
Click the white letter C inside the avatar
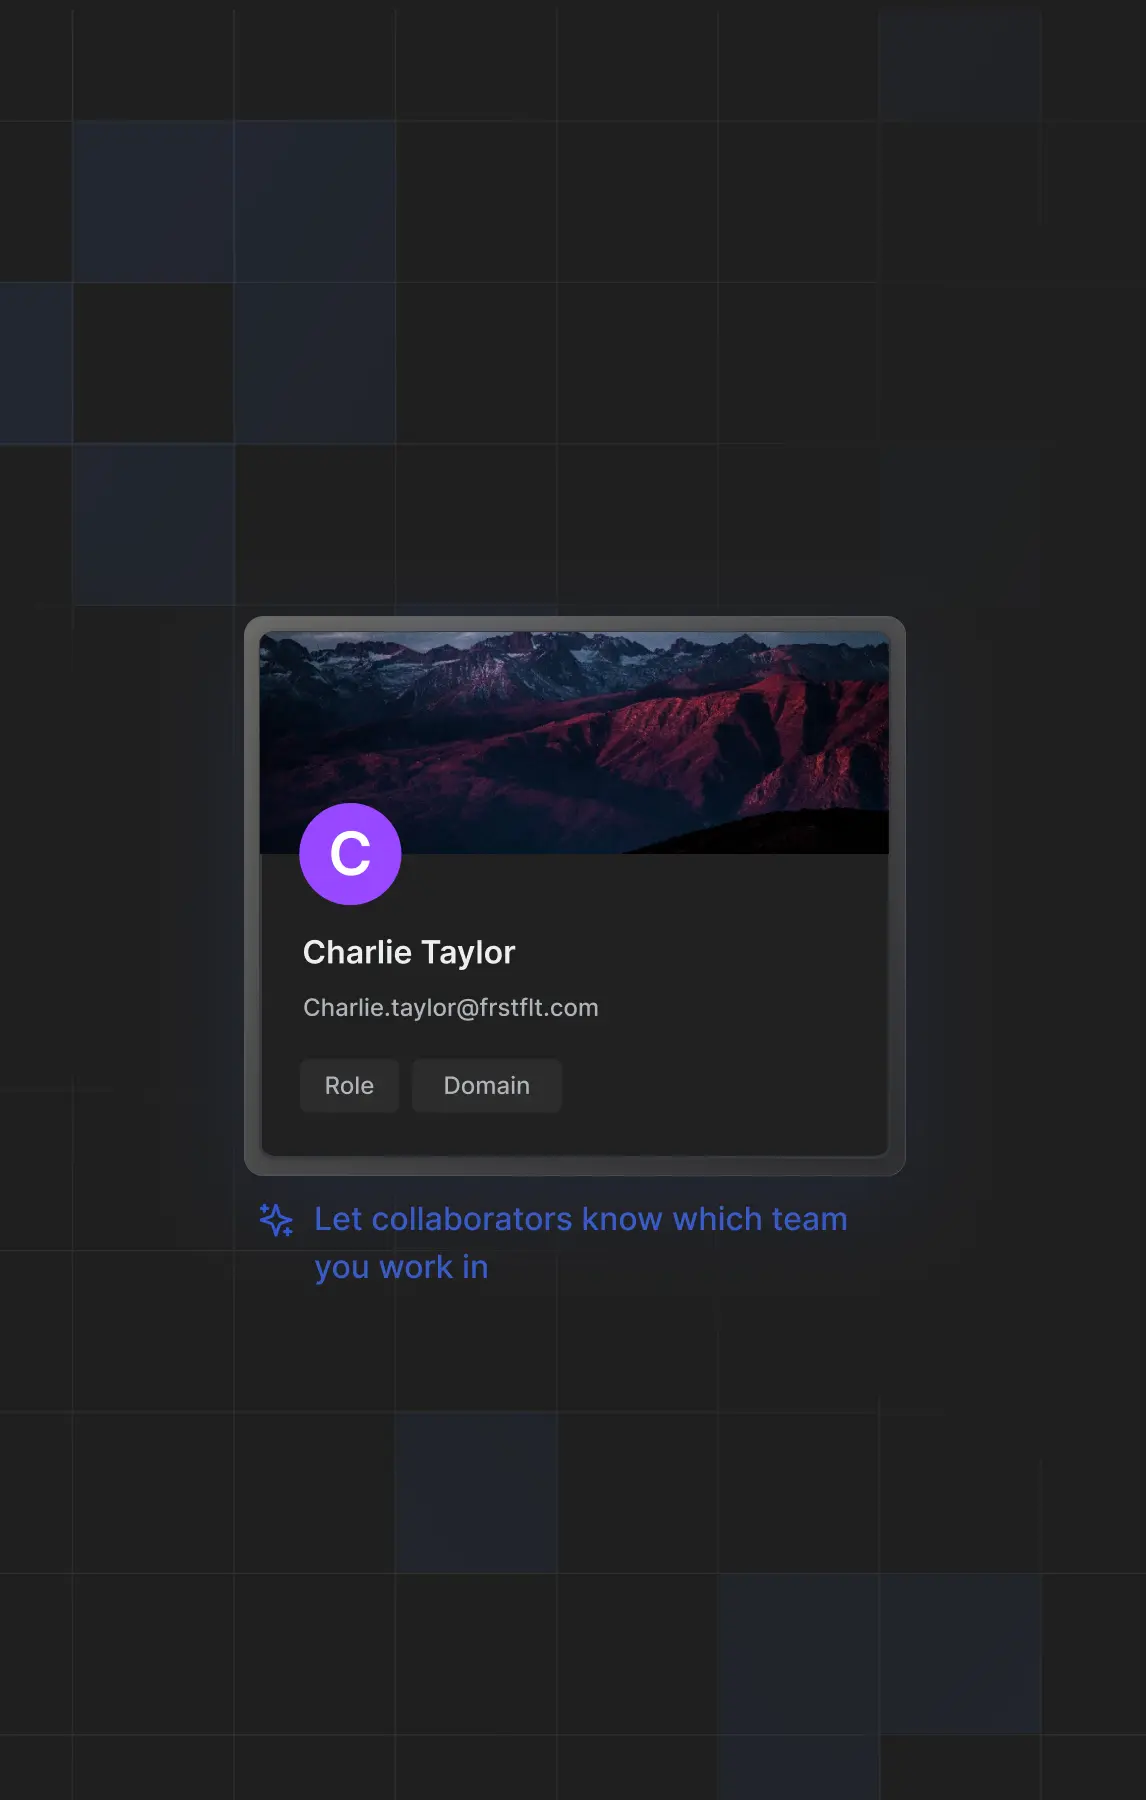click(x=350, y=854)
